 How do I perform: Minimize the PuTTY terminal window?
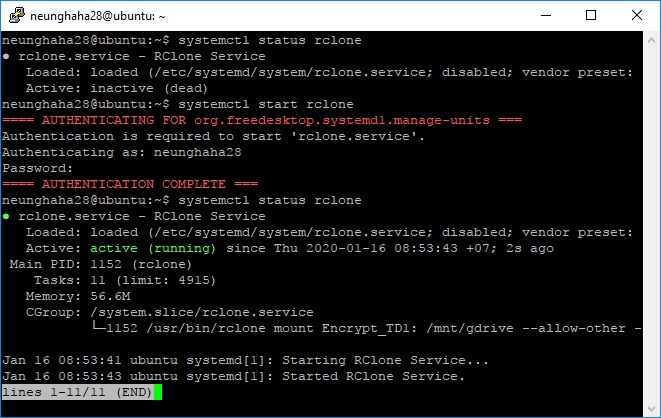point(546,16)
